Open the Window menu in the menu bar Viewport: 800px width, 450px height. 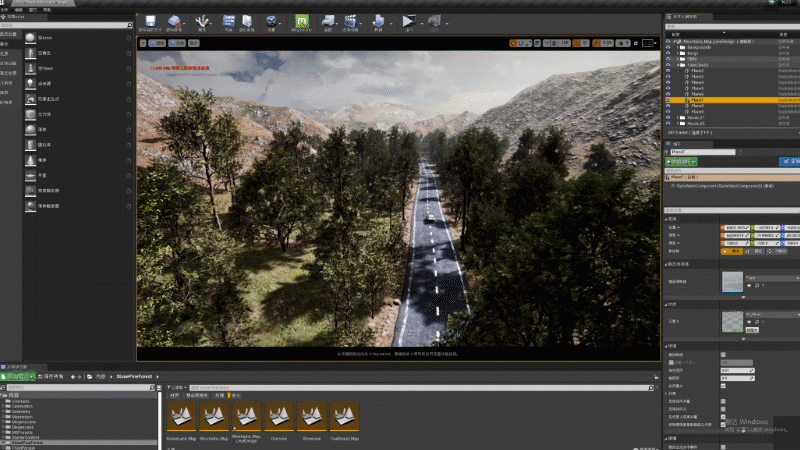(33, 10)
